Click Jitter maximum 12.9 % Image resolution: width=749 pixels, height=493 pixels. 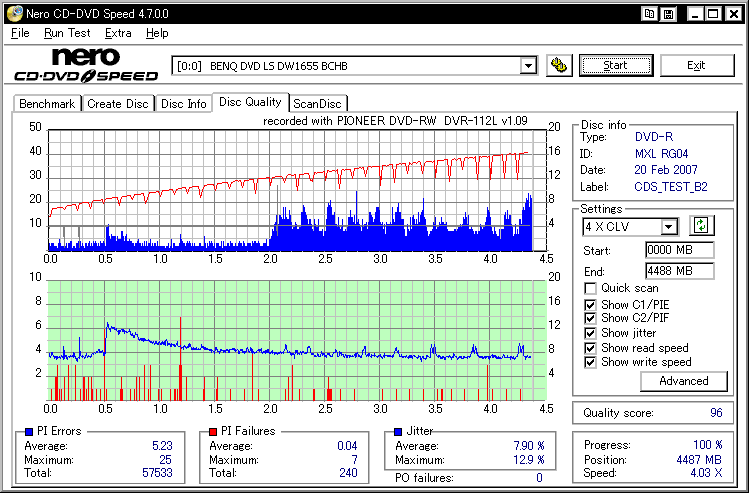click(x=529, y=460)
